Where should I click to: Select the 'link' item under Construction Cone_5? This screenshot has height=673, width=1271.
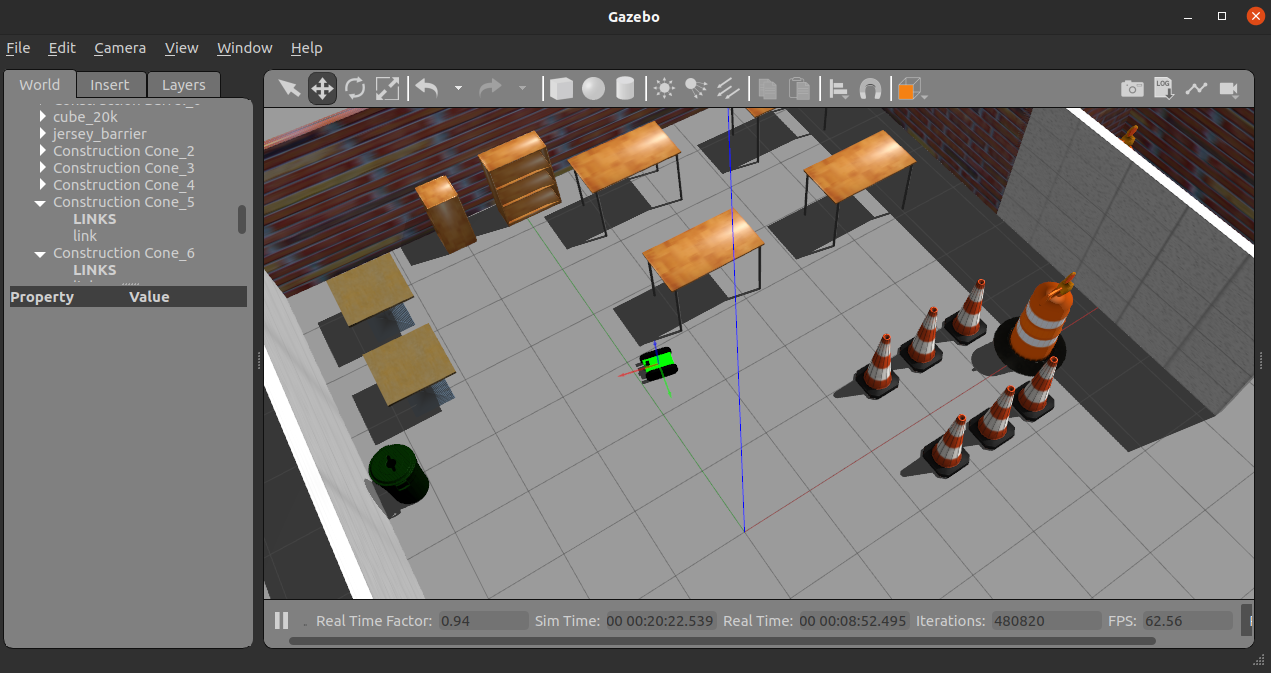85,236
